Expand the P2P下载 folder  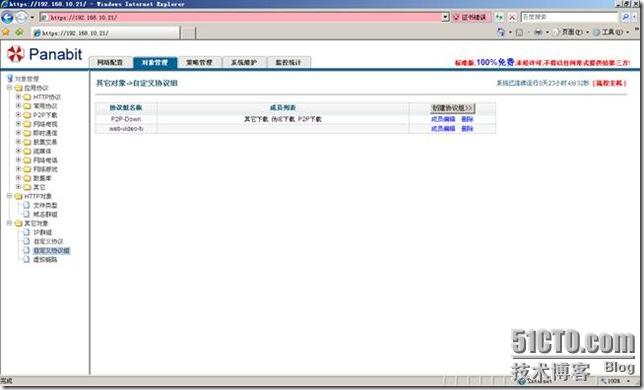click(x=18, y=115)
